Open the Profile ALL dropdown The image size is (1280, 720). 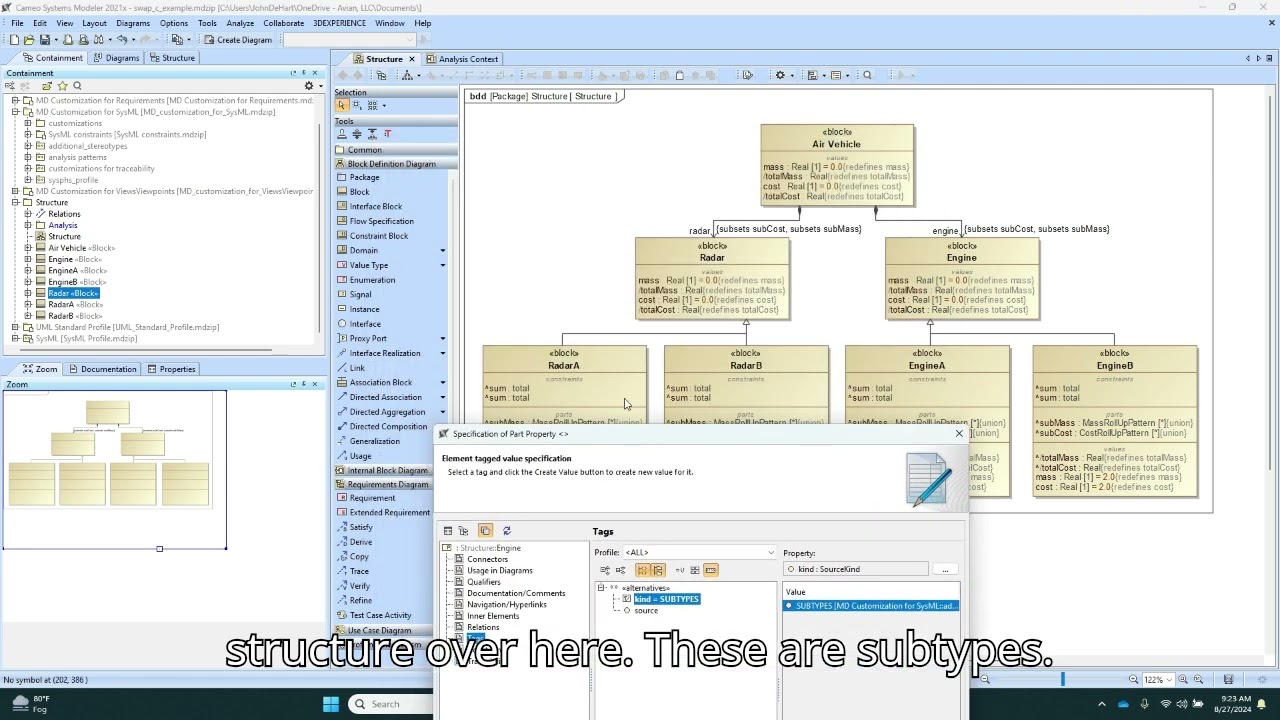click(770, 553)
